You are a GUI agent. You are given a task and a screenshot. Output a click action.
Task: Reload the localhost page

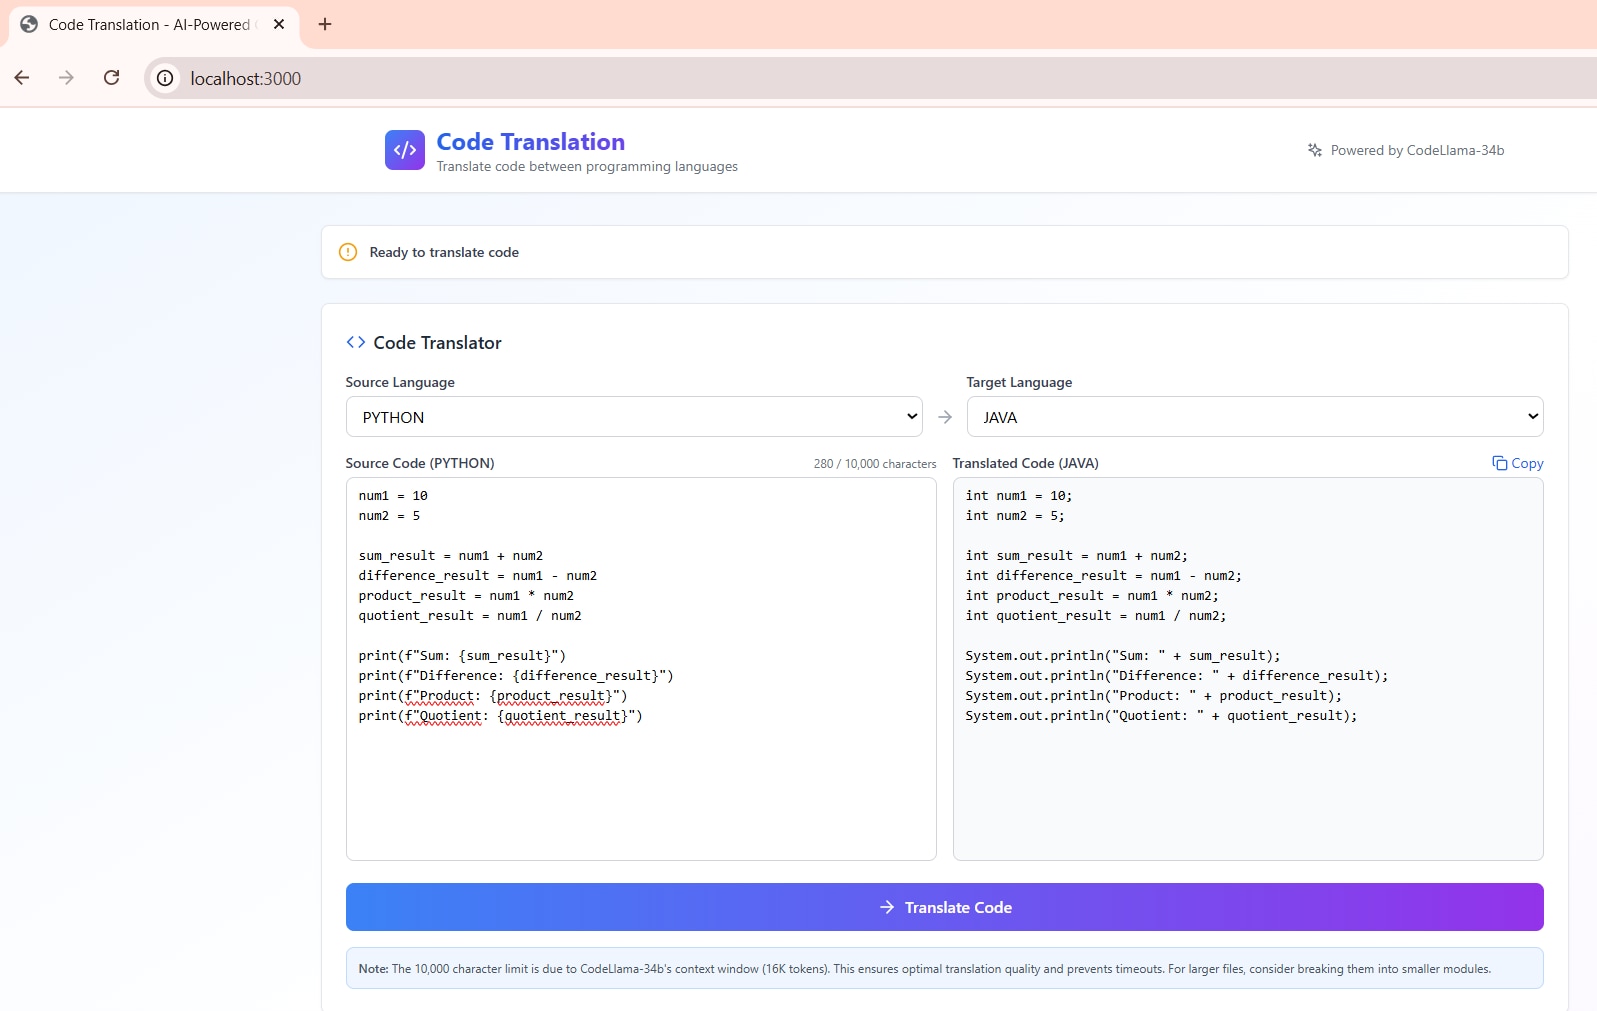coord(111,78)
